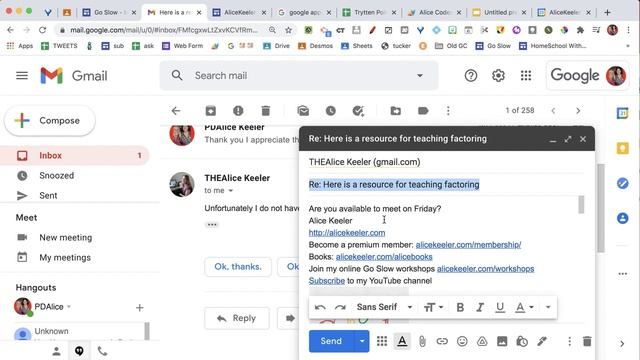Open the nine-dot grid icon next to Send

382,341
